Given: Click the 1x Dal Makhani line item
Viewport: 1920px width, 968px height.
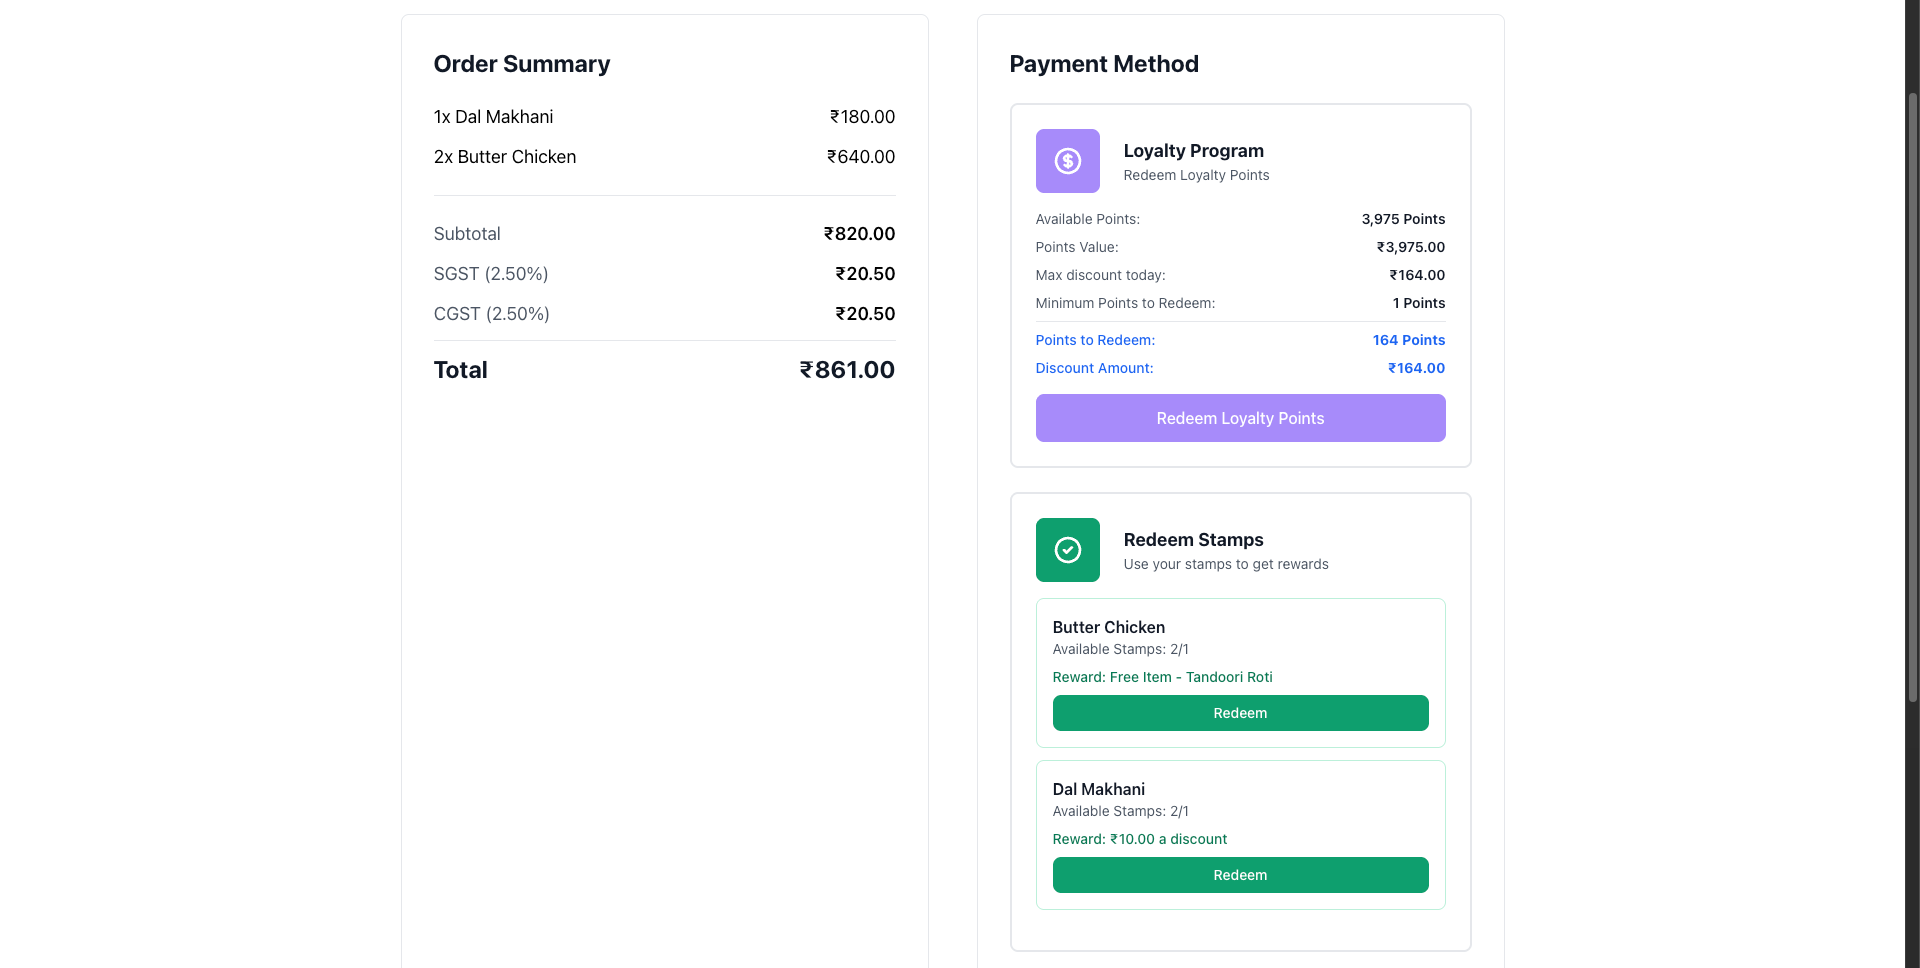Looking at the screenshot, I should coord(493,117).
